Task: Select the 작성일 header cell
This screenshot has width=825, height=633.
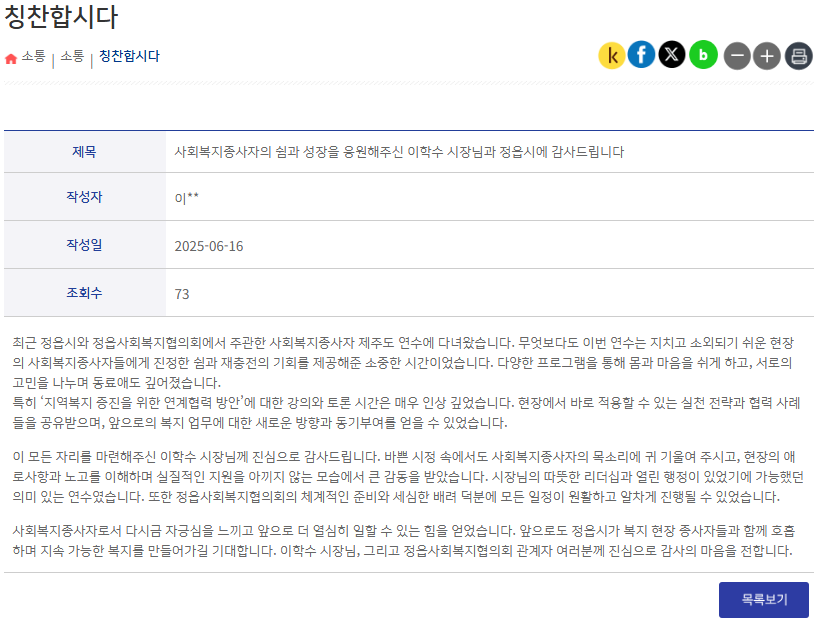Action: pos(85,245)
